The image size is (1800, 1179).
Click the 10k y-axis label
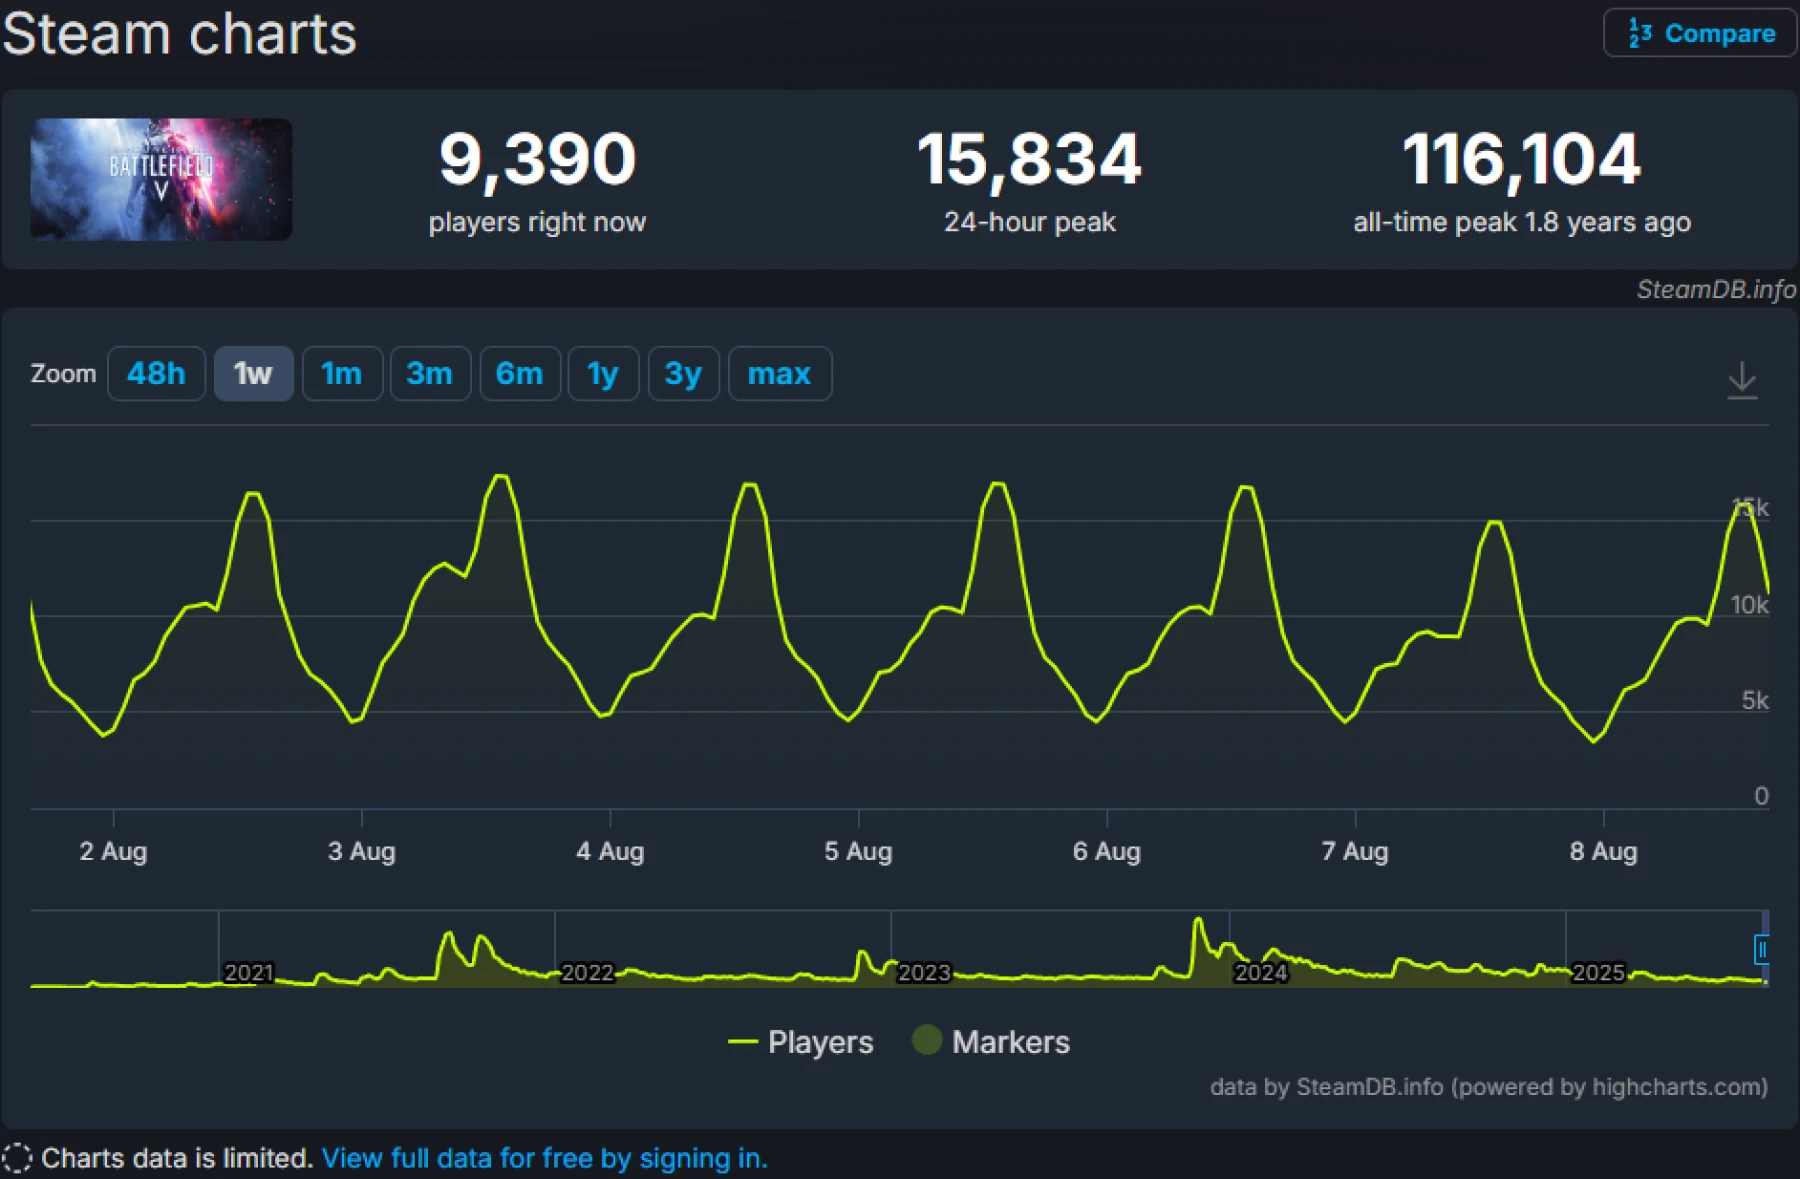tap(1749, 605)
